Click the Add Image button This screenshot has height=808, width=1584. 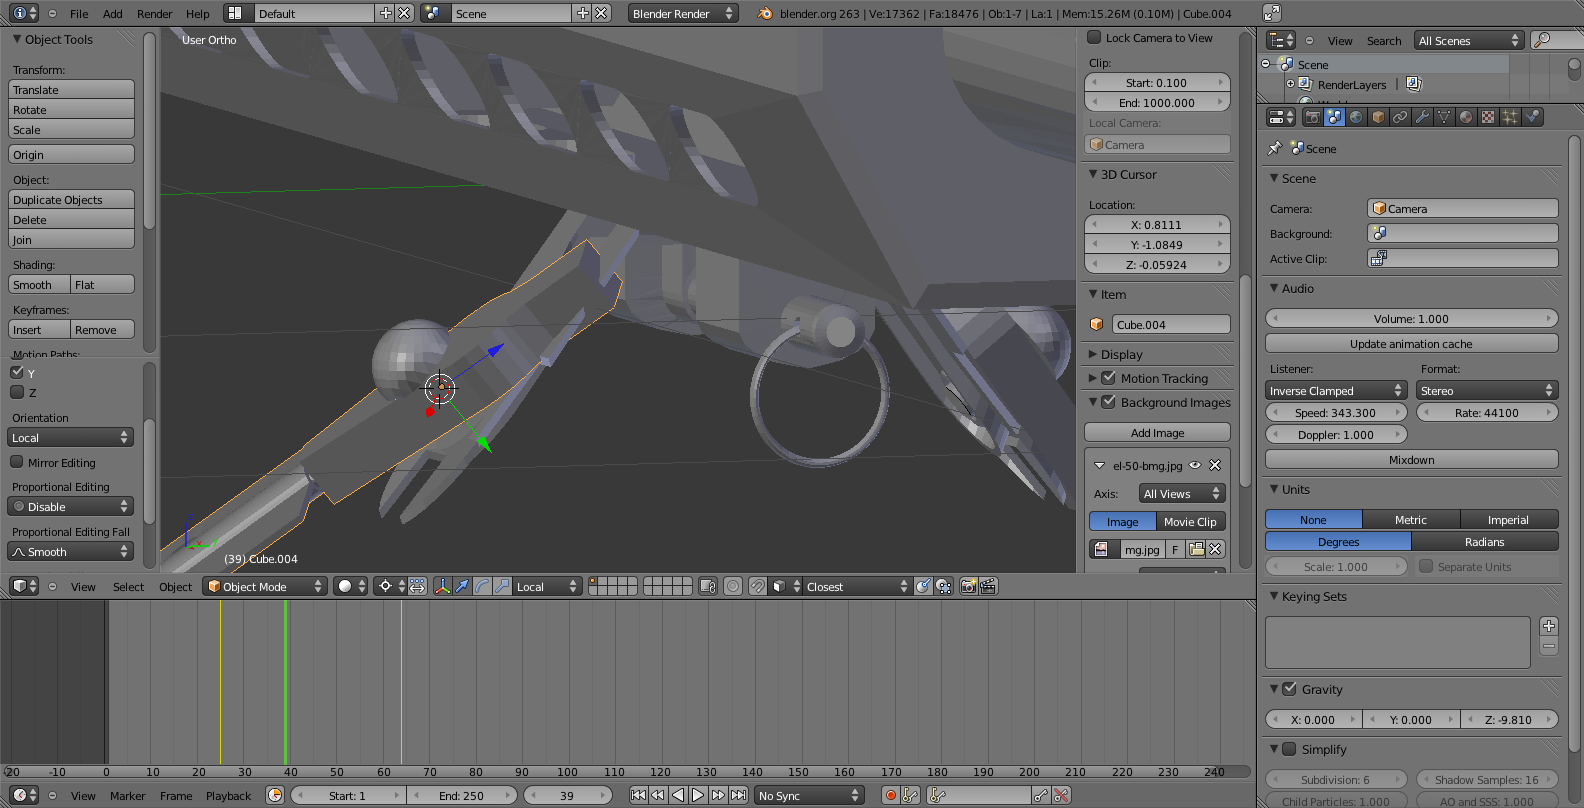[x=1157, y=432]
